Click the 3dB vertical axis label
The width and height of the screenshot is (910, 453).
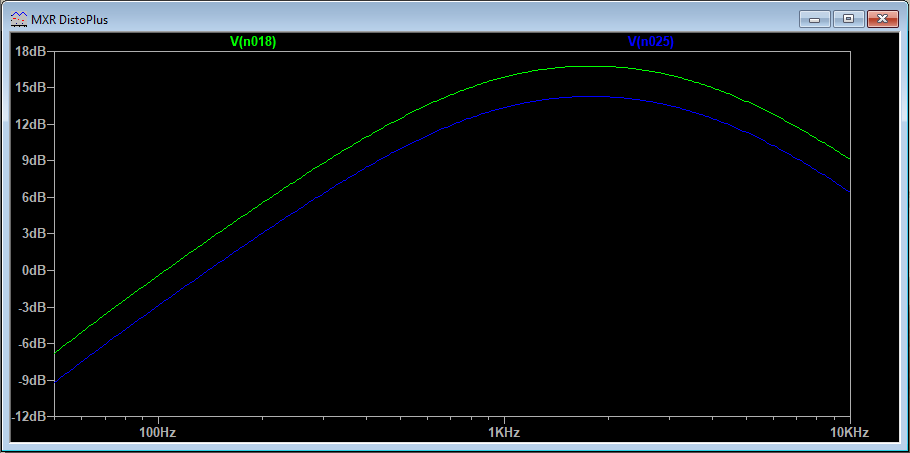click(x=33, y=234)
